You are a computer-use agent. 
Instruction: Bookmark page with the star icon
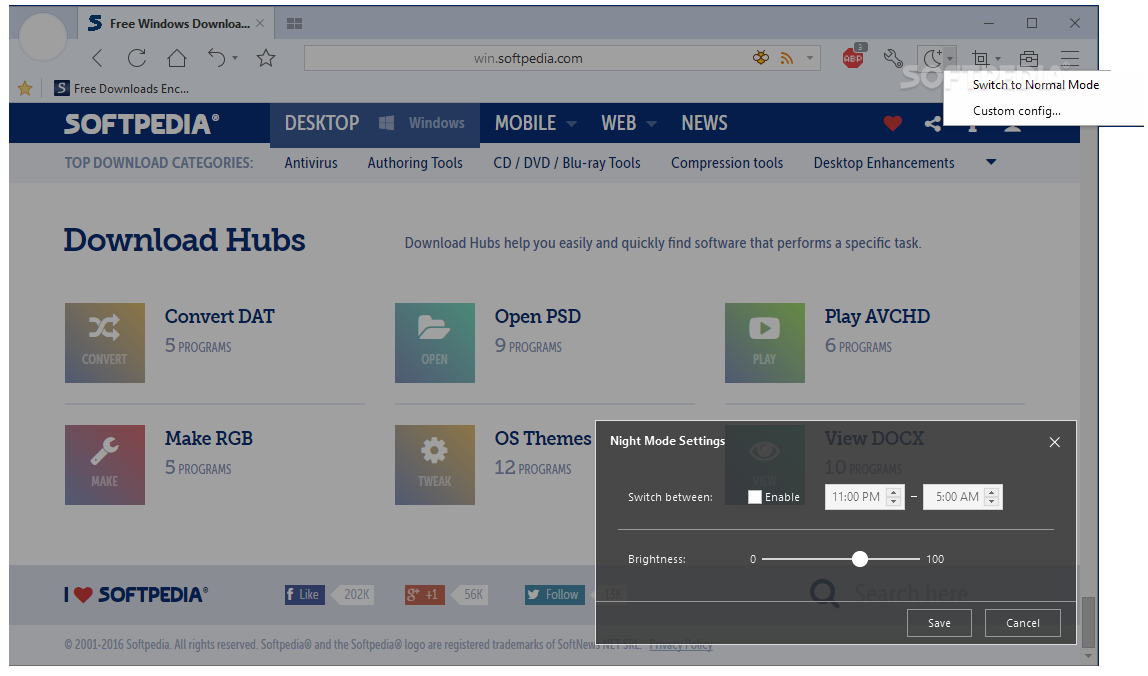click(x=266, y=58)
